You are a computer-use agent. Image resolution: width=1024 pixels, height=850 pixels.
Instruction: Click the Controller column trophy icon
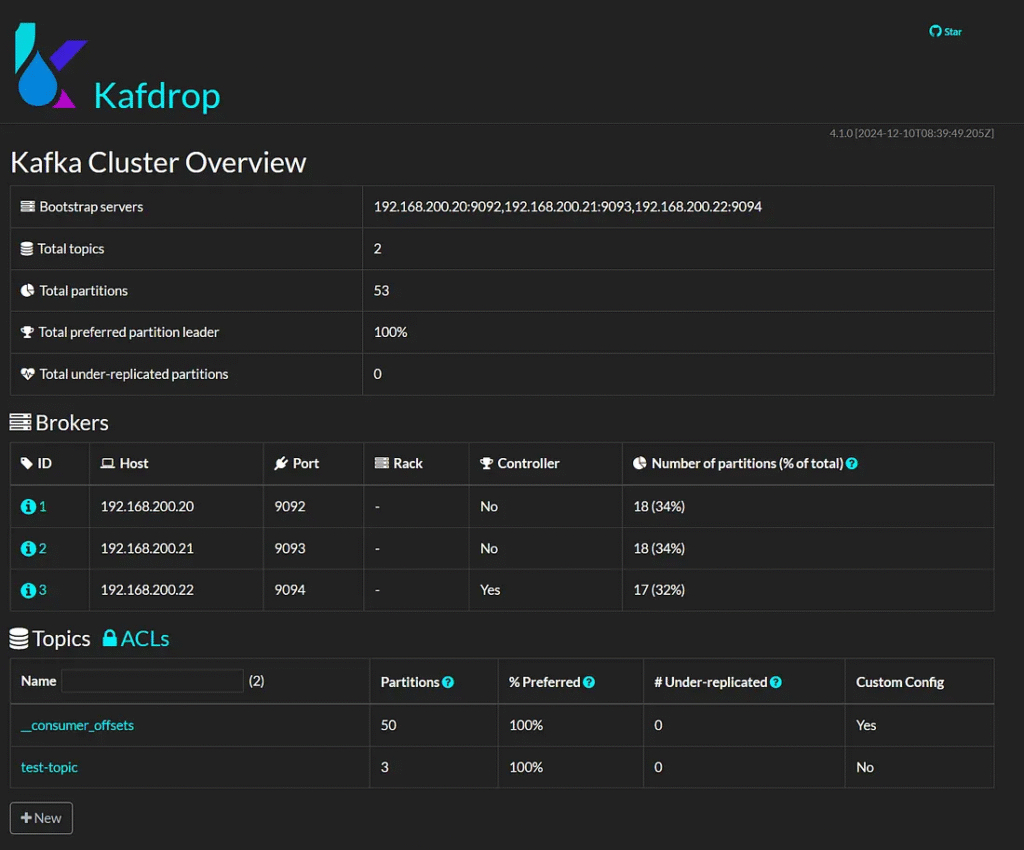click(487, 464)
